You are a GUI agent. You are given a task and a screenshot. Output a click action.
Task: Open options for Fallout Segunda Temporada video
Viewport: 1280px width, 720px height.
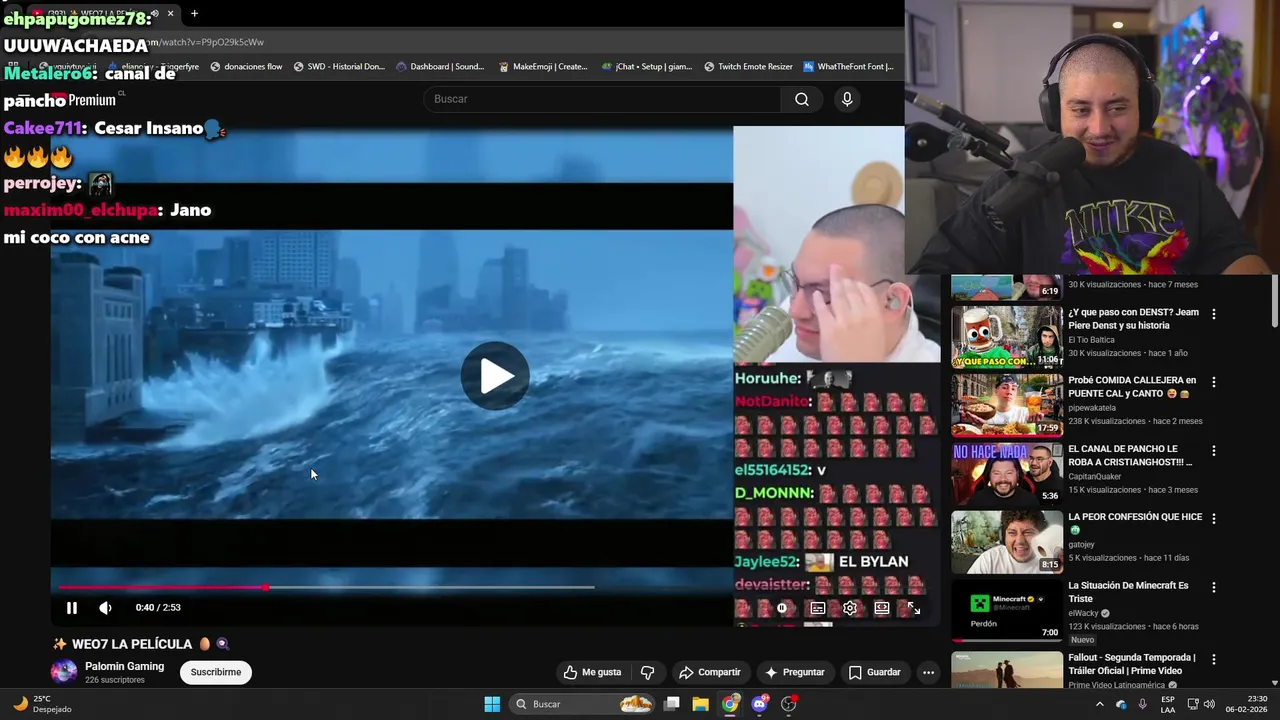pyautogui.click(x=1214, y=660)
